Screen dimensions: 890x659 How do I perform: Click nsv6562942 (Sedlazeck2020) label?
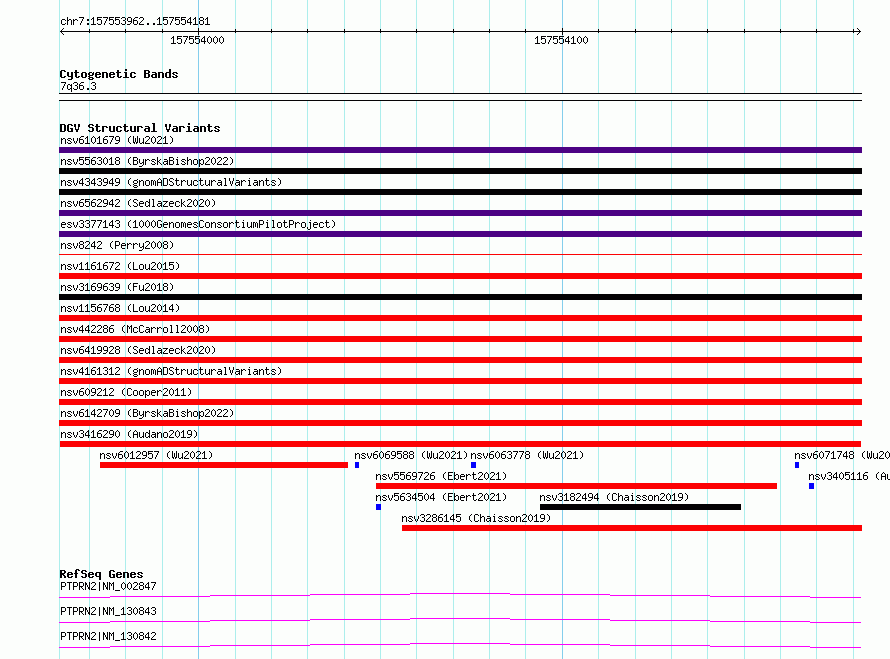138,203
